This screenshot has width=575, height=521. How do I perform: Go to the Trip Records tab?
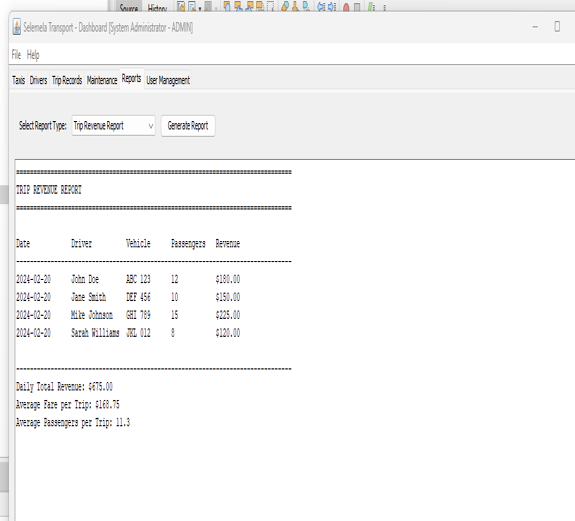coord(67,80)
